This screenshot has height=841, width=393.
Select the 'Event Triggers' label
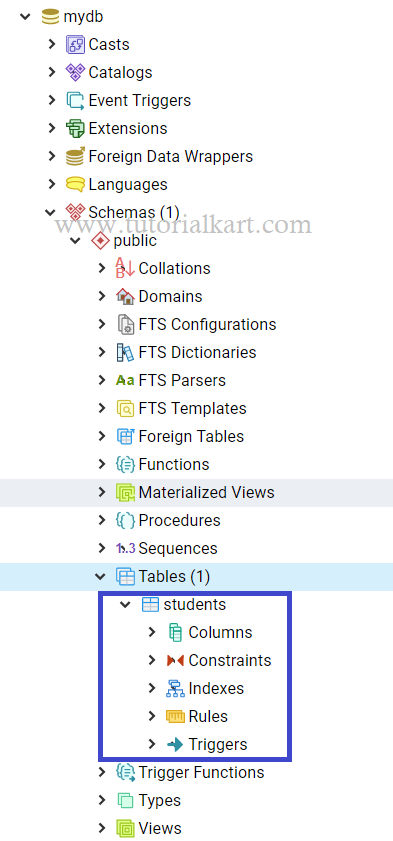click(x=139, y=100)
